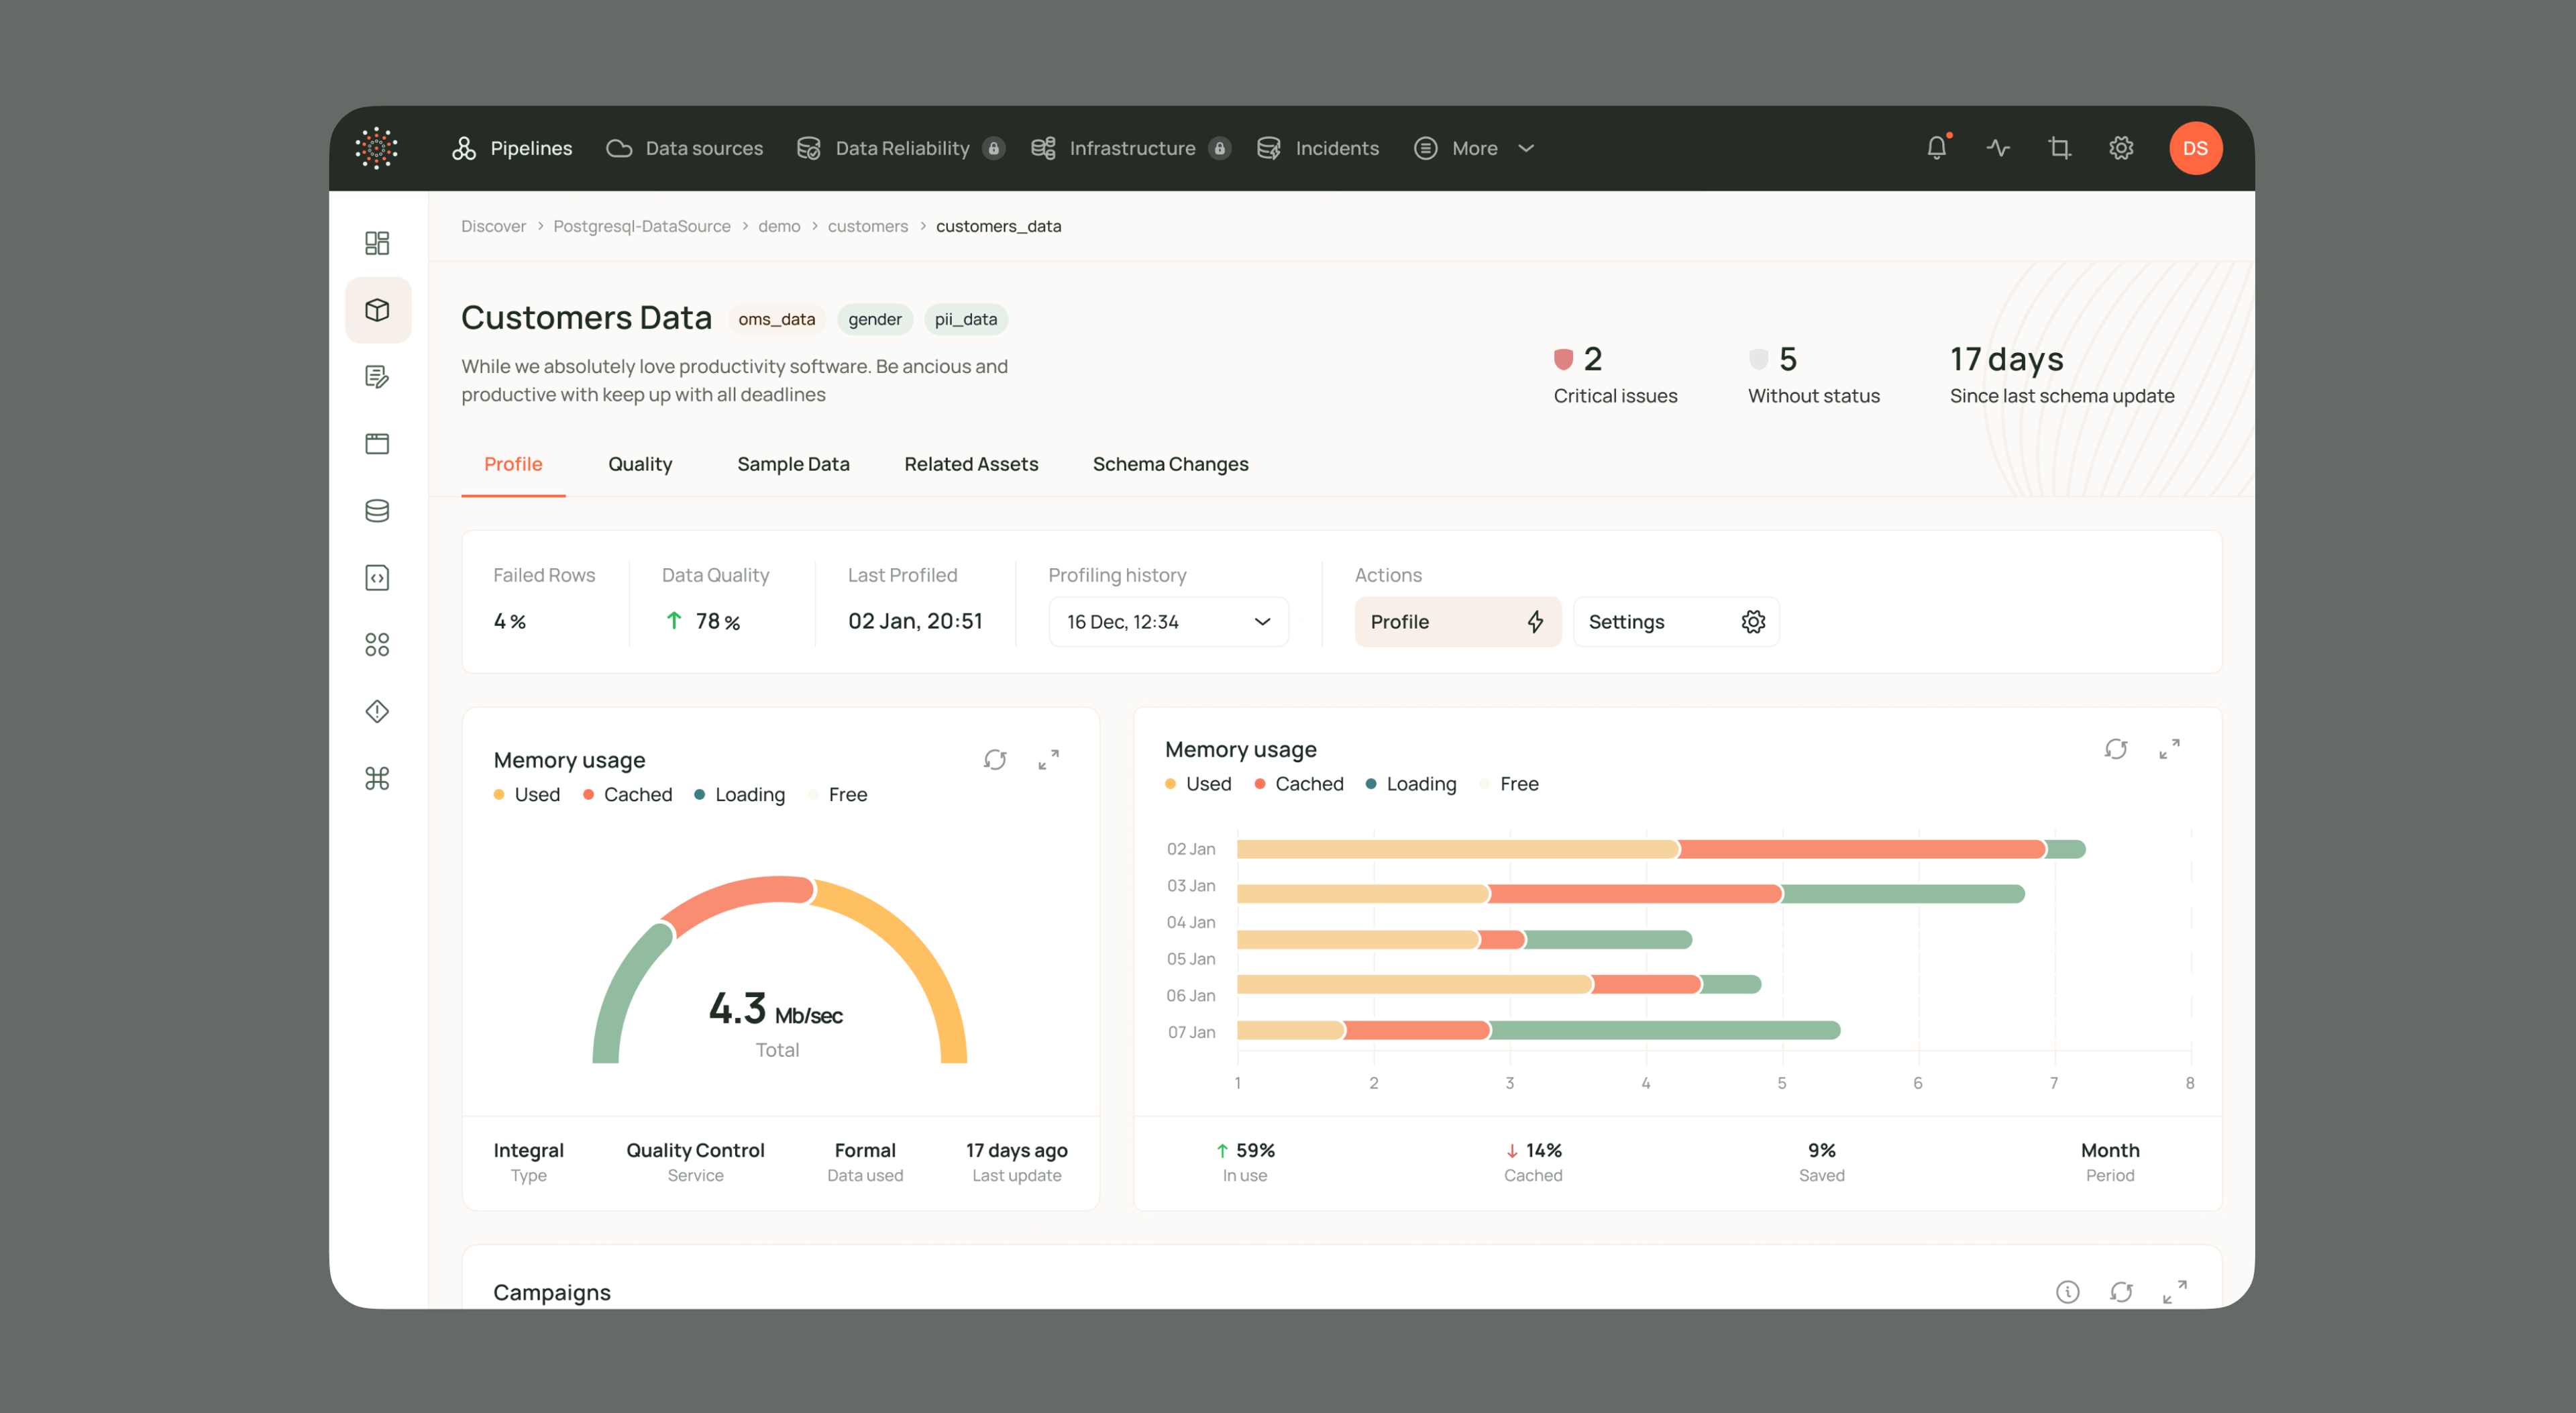Open the notifications bell

(x=1937, y=148)
